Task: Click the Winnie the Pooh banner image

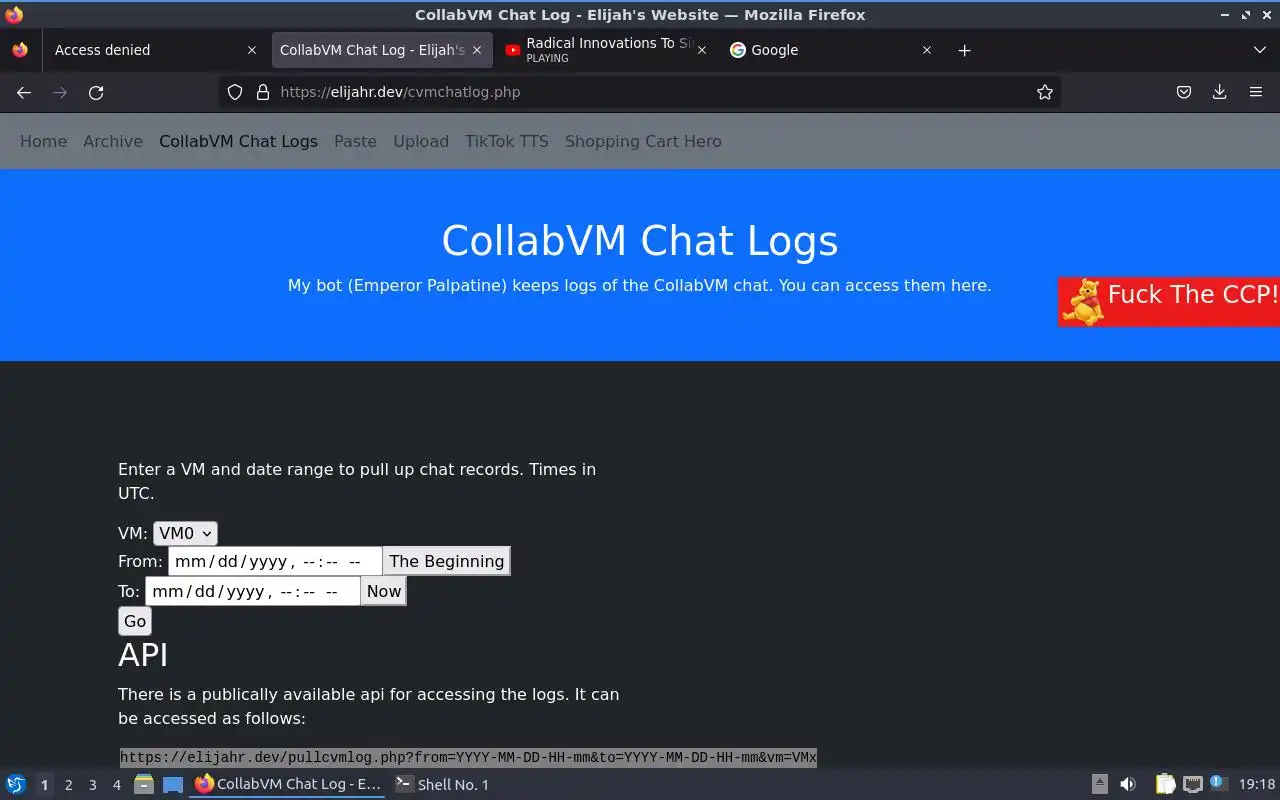Action: (x=1082, y=302)
